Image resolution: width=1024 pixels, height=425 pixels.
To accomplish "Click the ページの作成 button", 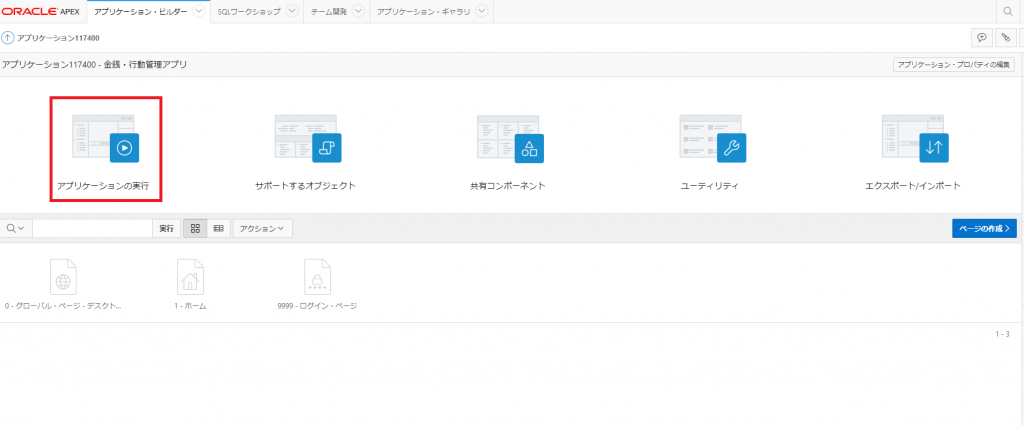I will click(x=984, y=228).
